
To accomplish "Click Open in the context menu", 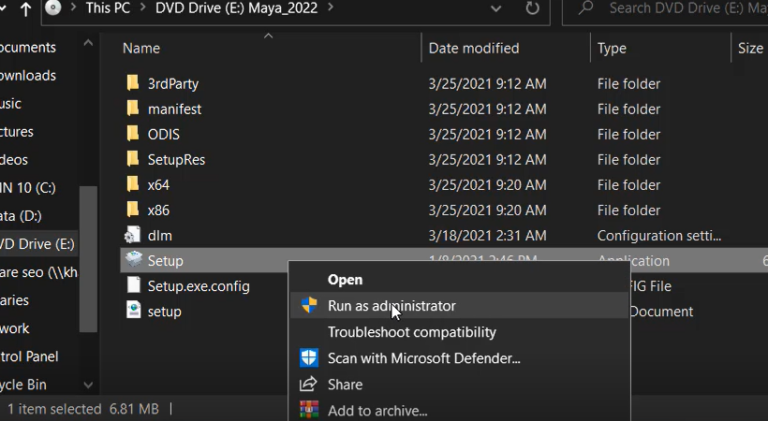I will click(x=345, y=280).
